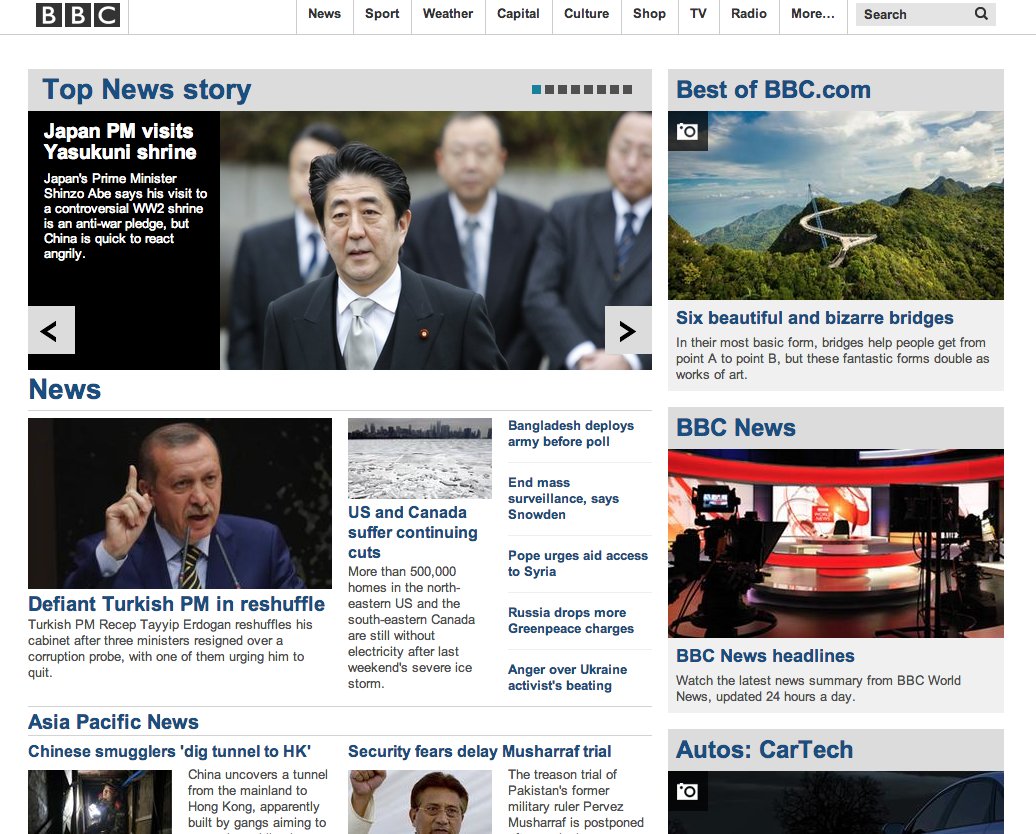Open the Shop menu item
Image resolution: width=1036 pixels, height=834 pixels.
[x=649, y=14]
